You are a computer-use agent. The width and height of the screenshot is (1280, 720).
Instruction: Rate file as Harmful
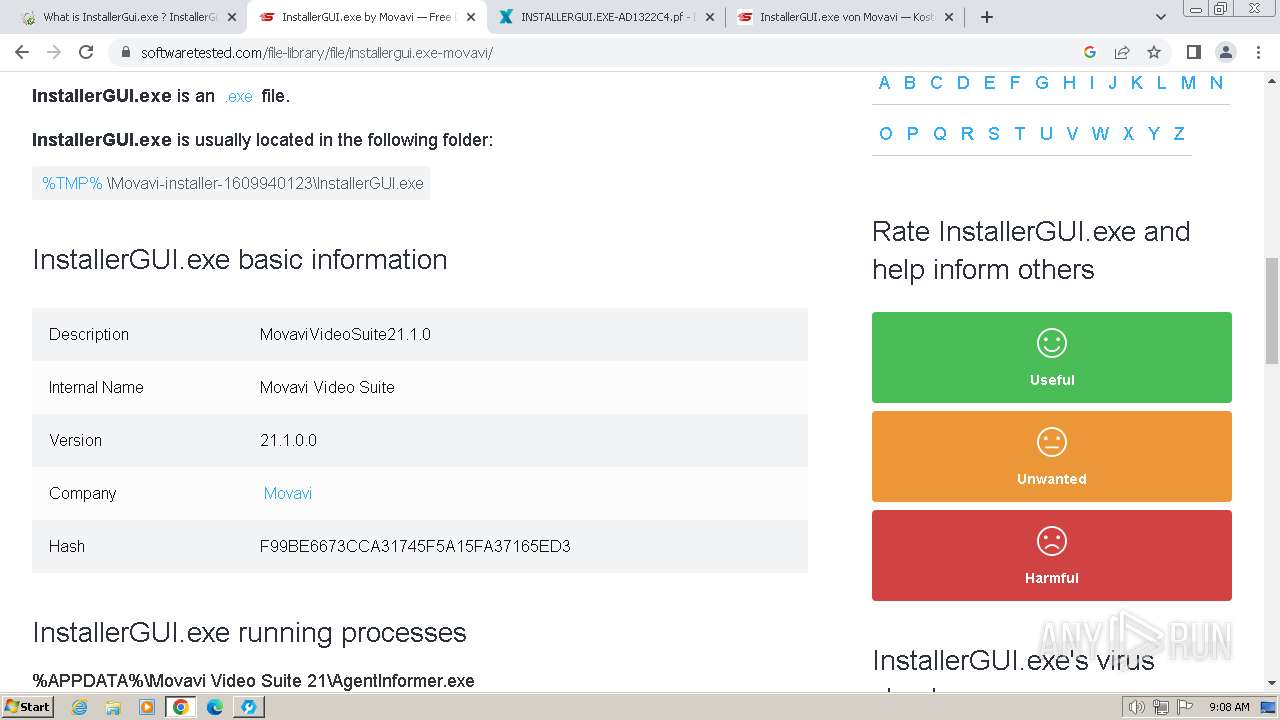[1052, 555]
